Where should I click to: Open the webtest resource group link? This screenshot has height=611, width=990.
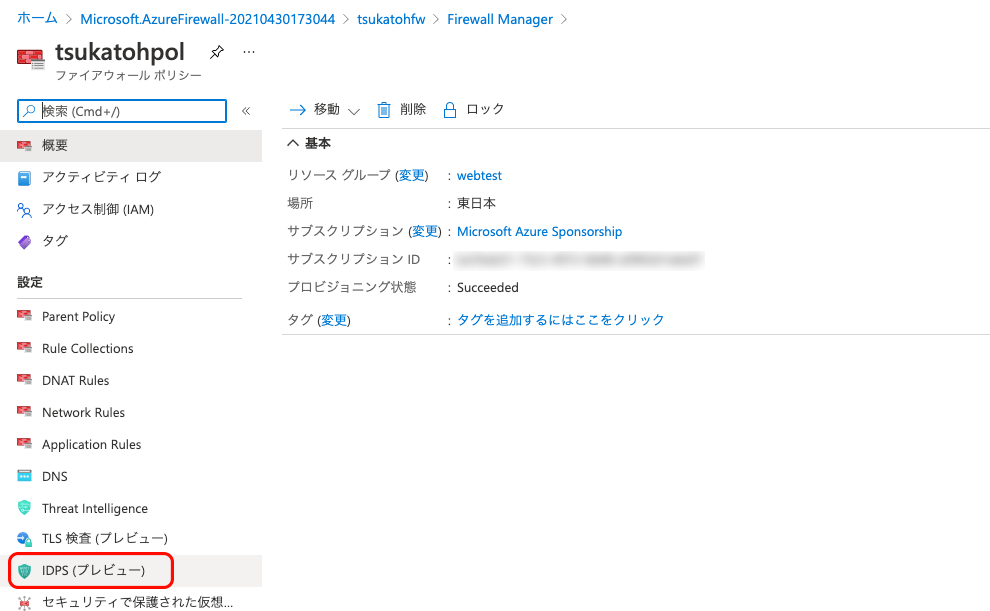point(478,175)
